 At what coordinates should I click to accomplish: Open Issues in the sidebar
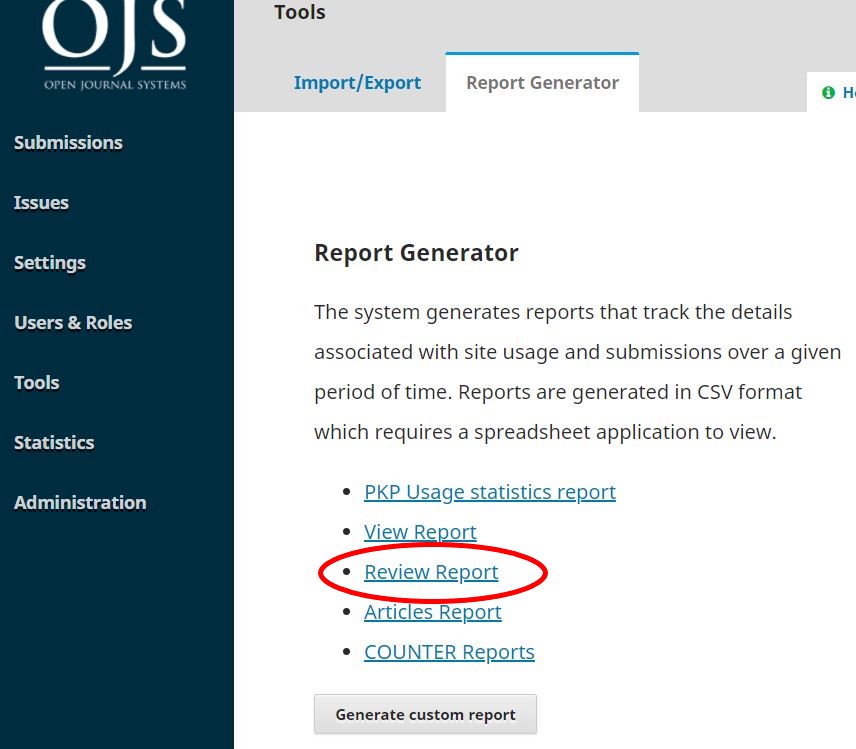click(41, 203)
